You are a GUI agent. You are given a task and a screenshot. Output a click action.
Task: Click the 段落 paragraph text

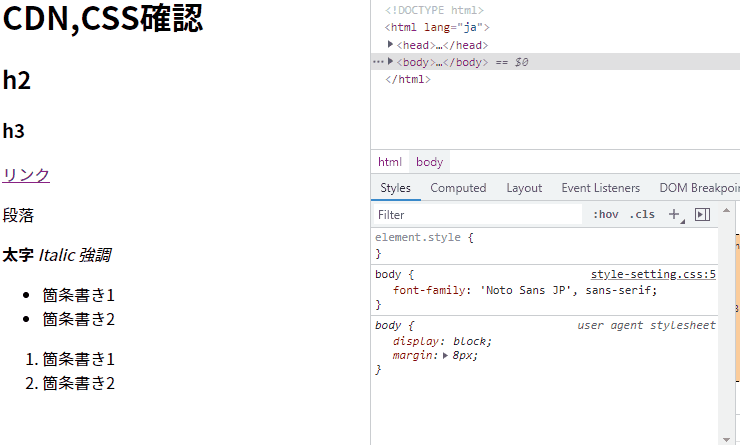click(18, 216)
